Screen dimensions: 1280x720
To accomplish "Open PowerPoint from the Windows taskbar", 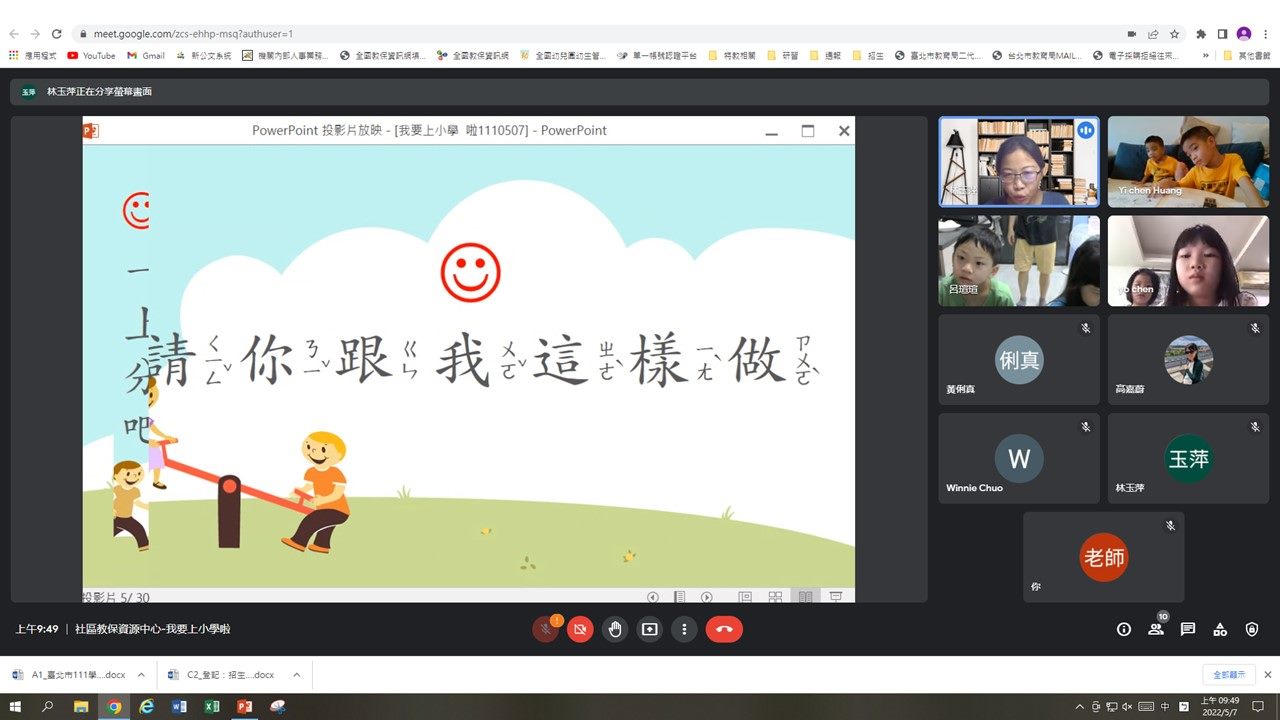I will (x=244, y=707).
